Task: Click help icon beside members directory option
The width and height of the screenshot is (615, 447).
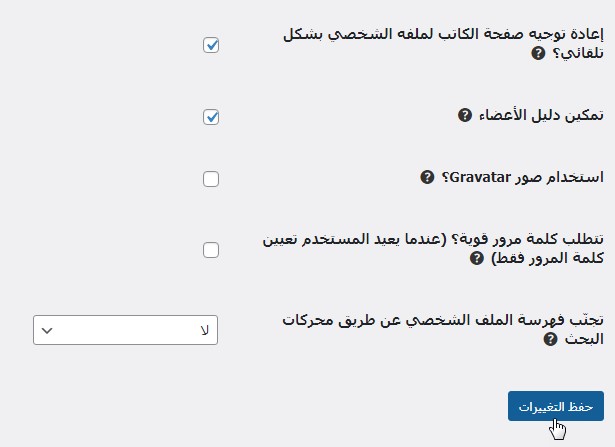Action: 464,116
